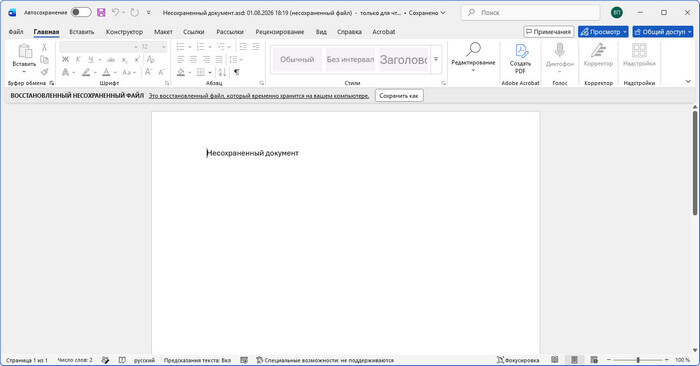This screenshot has height=366, width=700.
Task: Click the bulleted list icon
Action: coord(180,47)
